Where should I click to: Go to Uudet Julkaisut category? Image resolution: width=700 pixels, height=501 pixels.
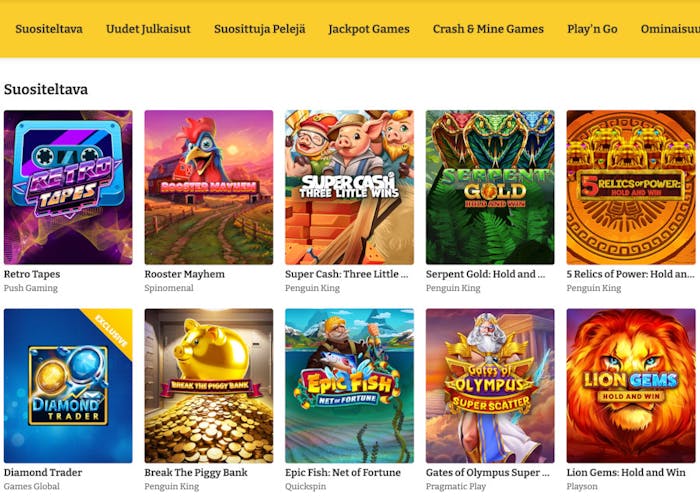[148, 29]
